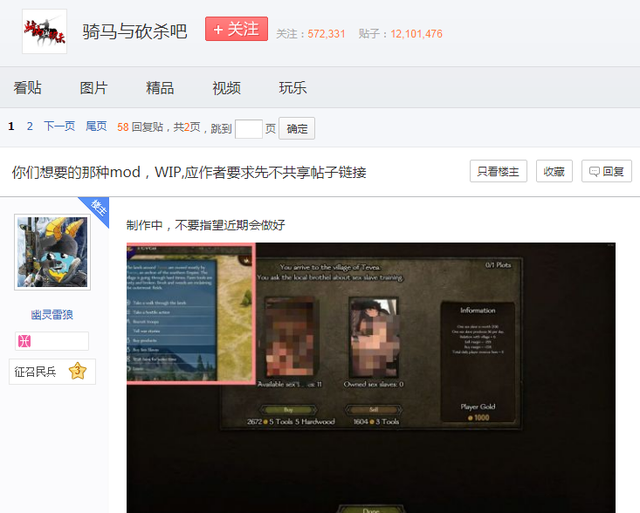Switch to the 看贴 tab
The width and height of the screenshot is (640, 513).
[x=27, y=88]
